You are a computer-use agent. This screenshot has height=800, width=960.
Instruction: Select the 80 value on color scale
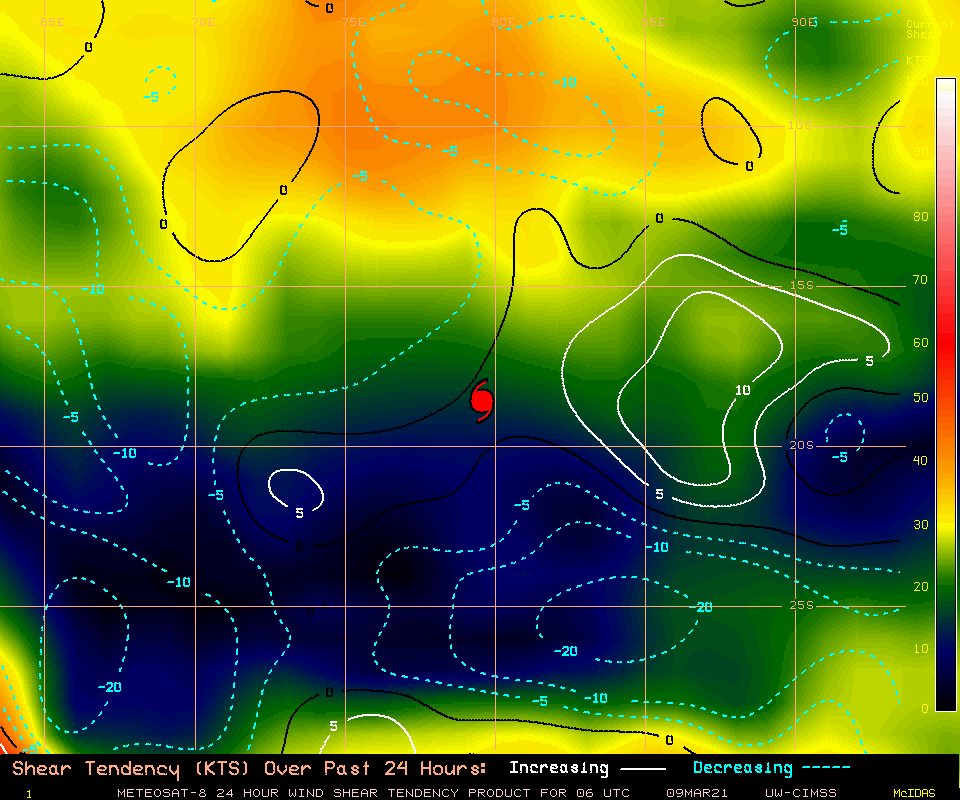pyautogui.click(x=920, y=217)
